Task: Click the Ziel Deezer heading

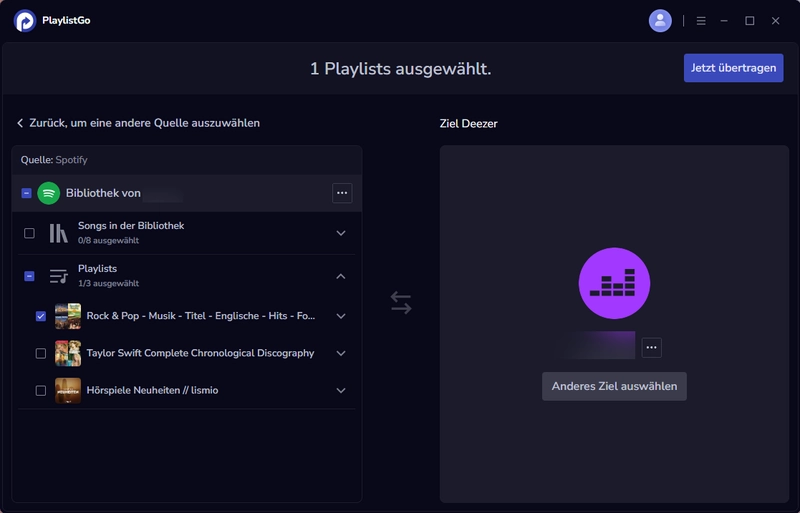Action: click(x=468, y=124)
